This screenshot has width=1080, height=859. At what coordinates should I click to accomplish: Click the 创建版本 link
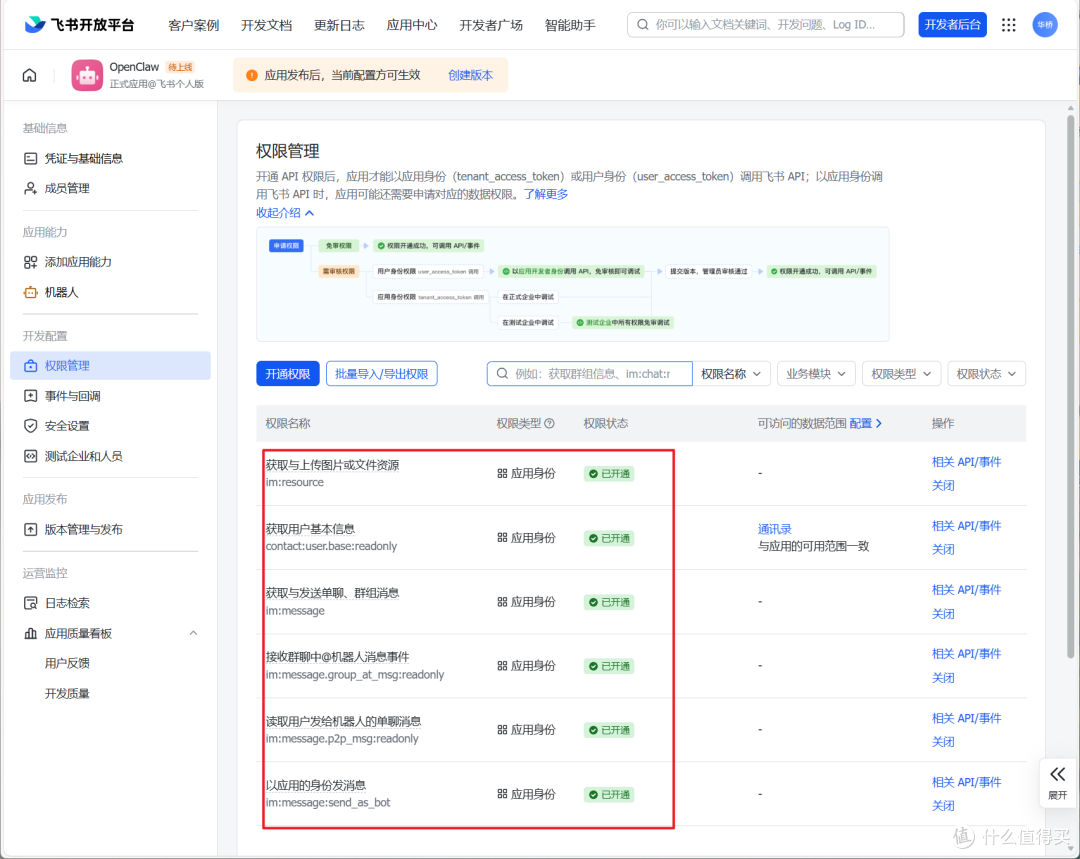click(470, 75)
